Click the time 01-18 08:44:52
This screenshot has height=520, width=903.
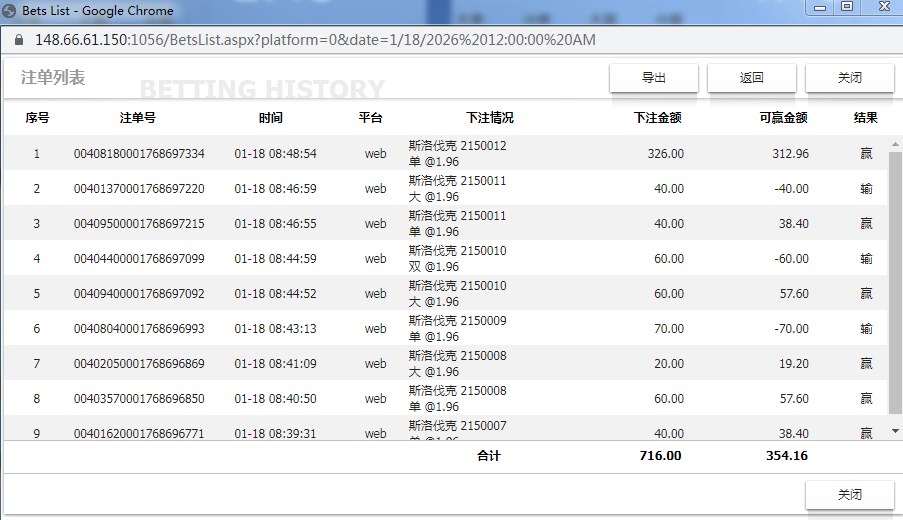coord(275,294)
